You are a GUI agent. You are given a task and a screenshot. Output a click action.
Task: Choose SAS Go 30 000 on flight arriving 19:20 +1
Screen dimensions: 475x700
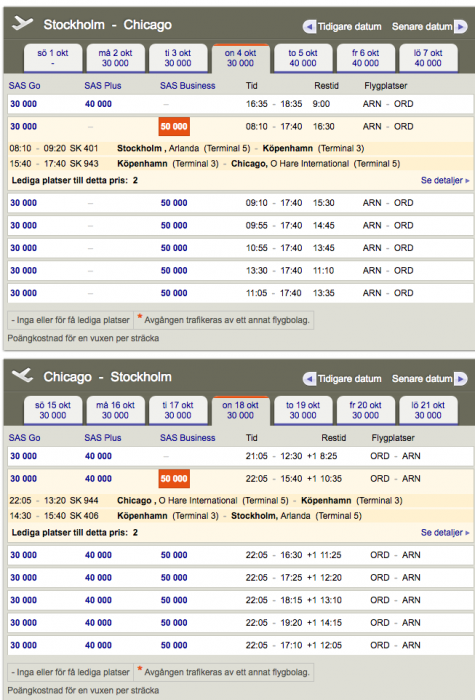[24, 623]
